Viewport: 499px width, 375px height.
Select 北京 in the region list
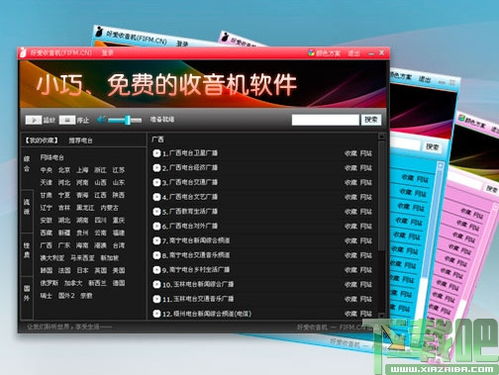click(x=64, y=170)
